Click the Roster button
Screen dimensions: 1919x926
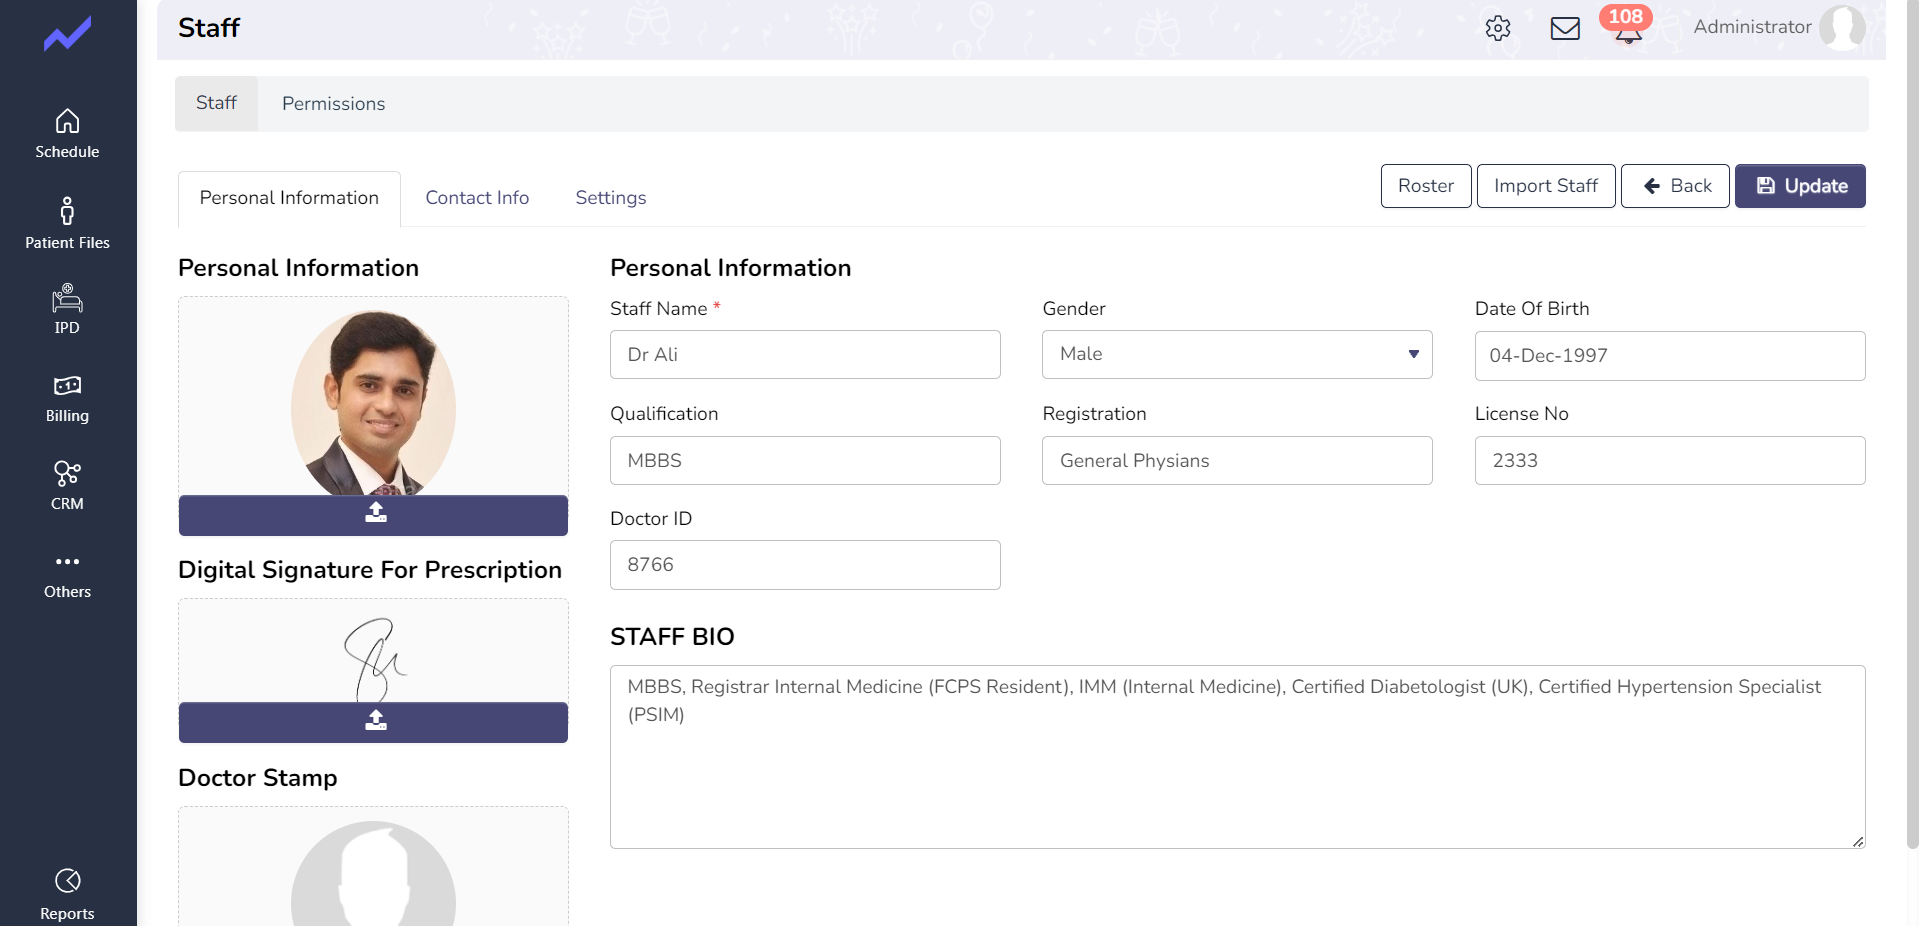click(x=1426, y=186)
